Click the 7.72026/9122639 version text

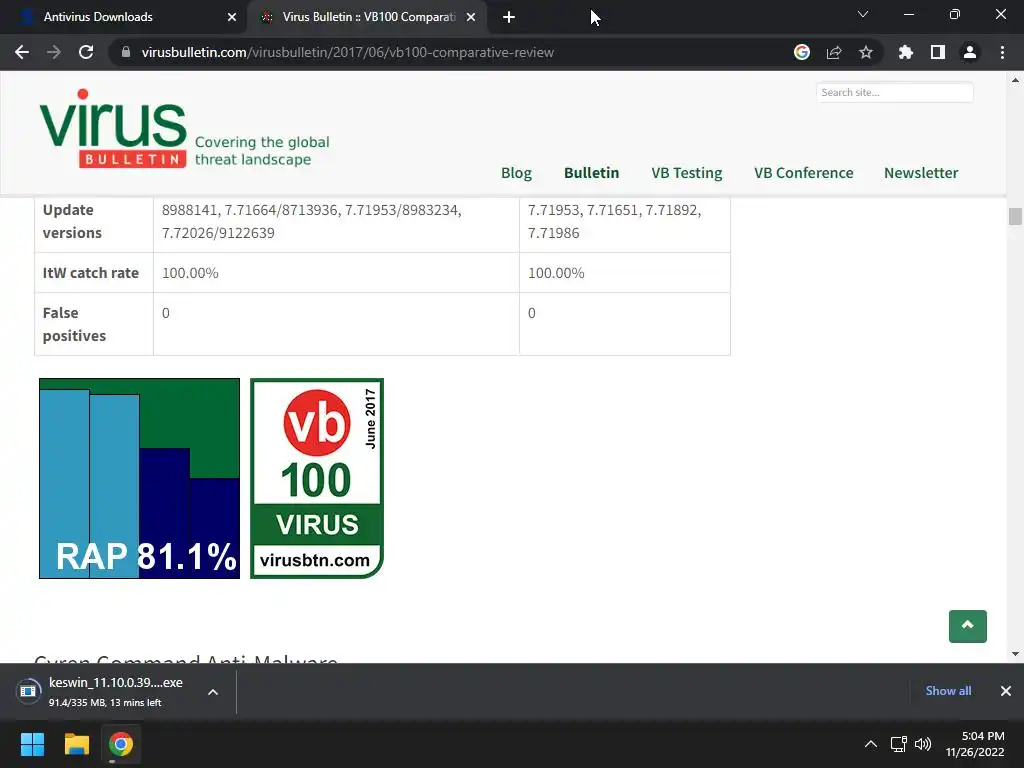[x=218, y=233]
